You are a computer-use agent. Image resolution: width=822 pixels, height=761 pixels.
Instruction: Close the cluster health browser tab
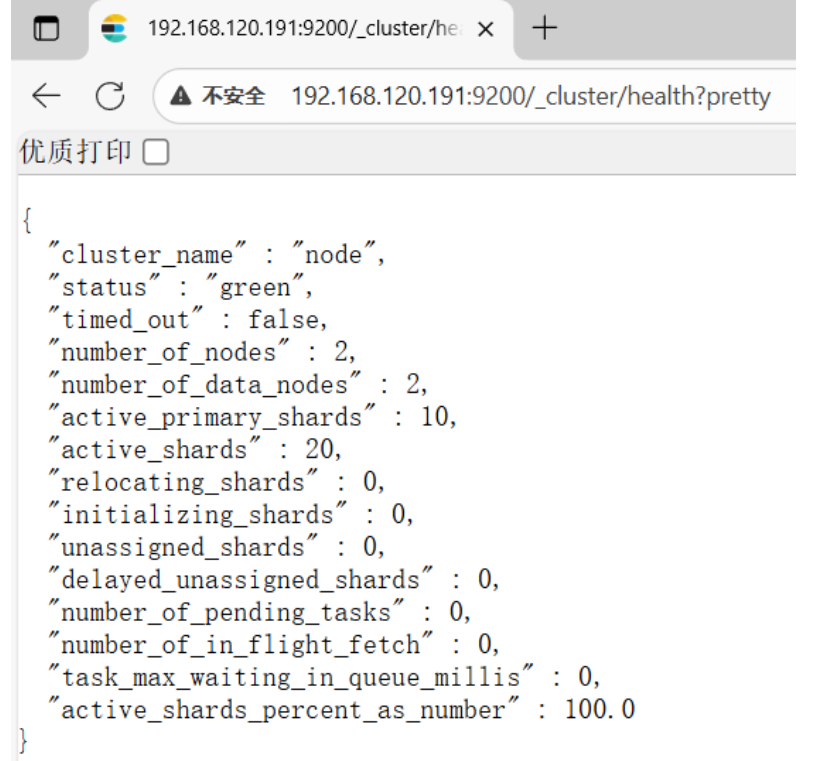pyautogui.click(x=486, y=29)
